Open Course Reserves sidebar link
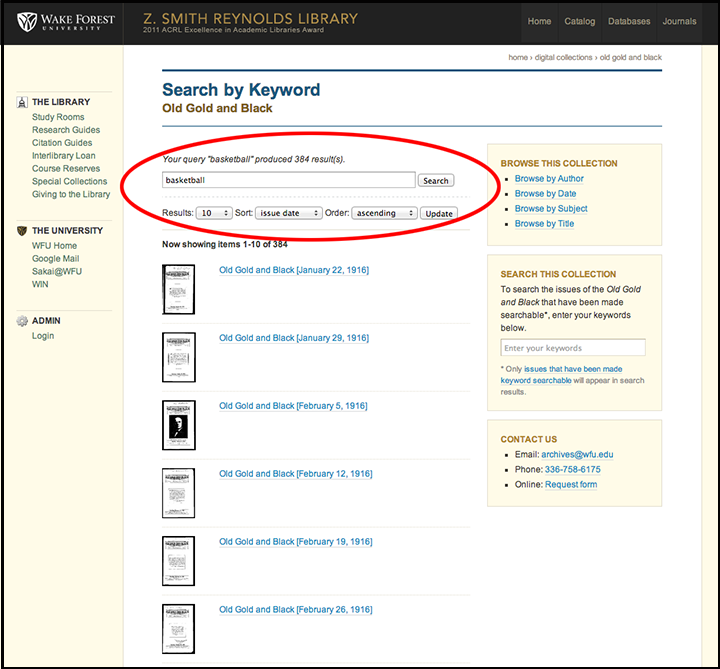This screenshot has height=669, width=720. (66, 169)
